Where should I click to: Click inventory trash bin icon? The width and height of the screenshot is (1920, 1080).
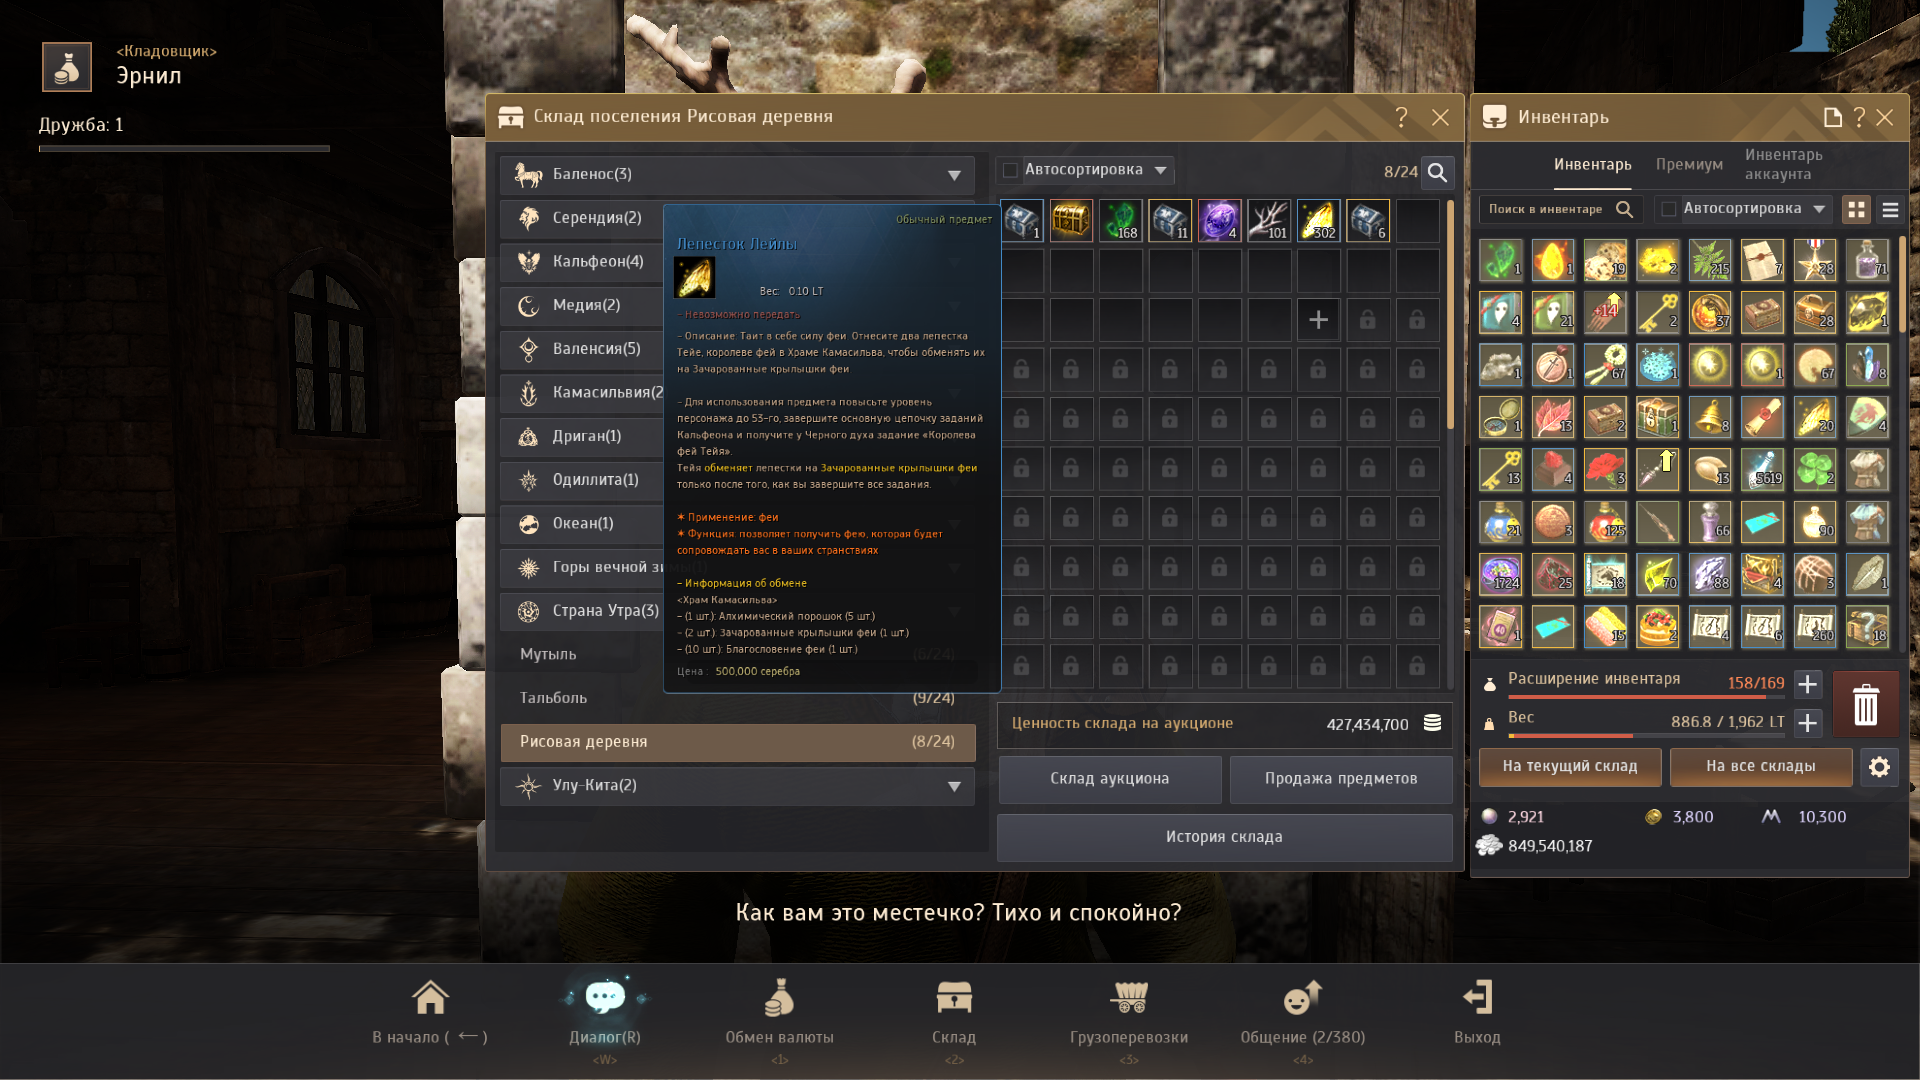click(1865, 704)
